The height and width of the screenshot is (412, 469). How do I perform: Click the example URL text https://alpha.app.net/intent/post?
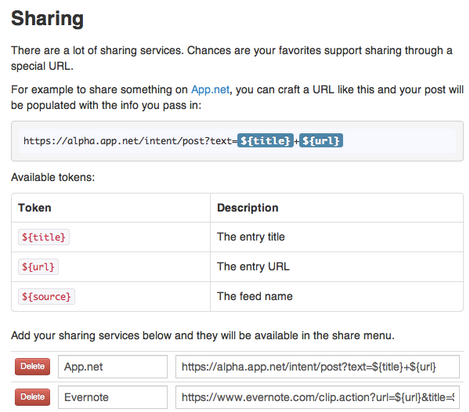(x=130, y=141)
